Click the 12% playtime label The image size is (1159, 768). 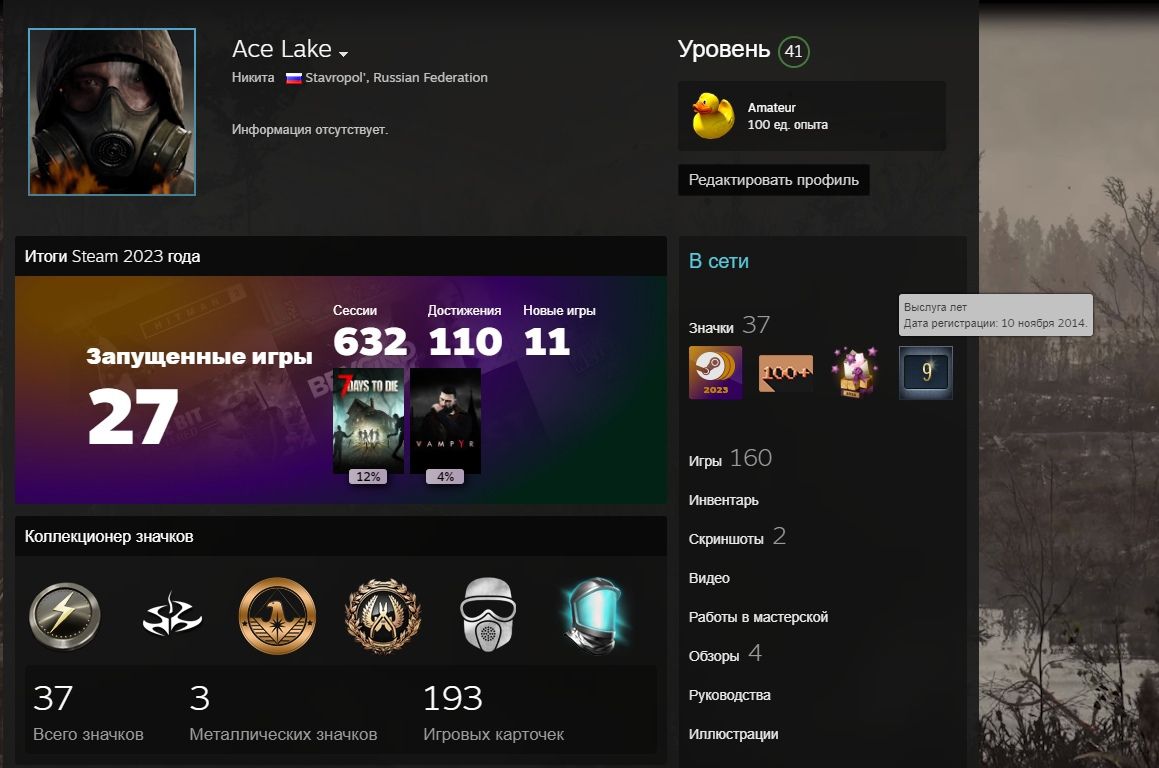pos(368,477)
